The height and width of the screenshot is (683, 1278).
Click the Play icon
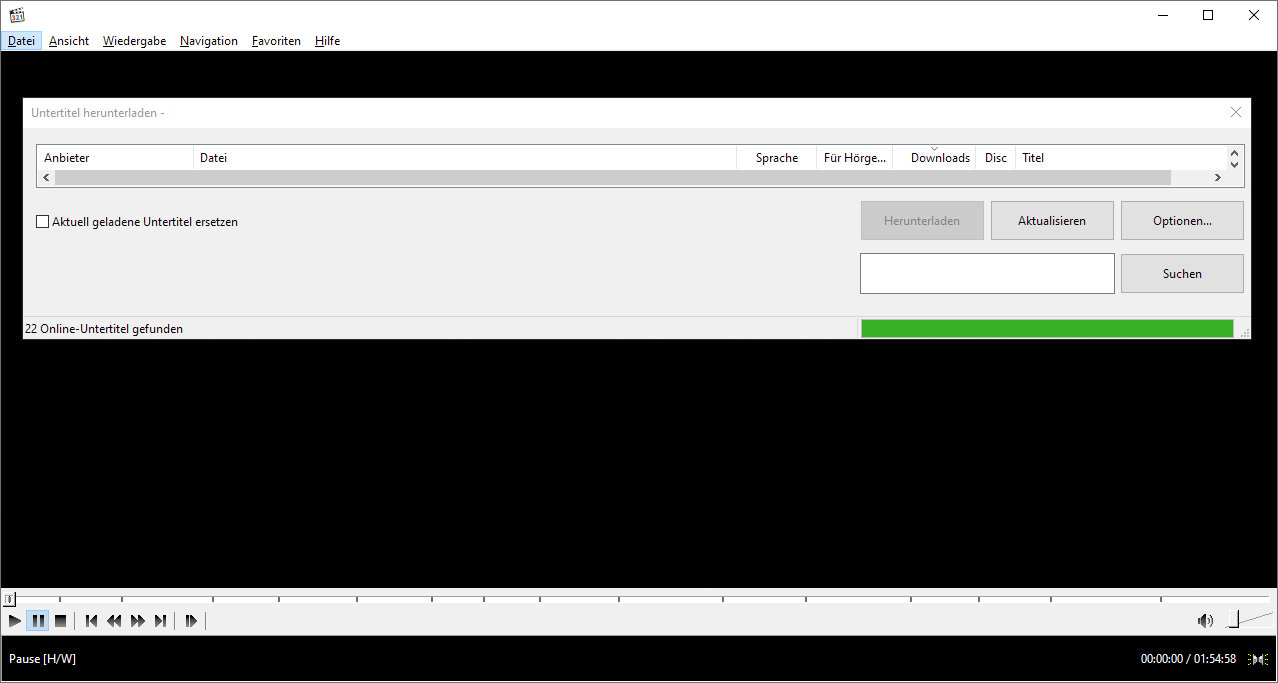click(x=14, y=620)
